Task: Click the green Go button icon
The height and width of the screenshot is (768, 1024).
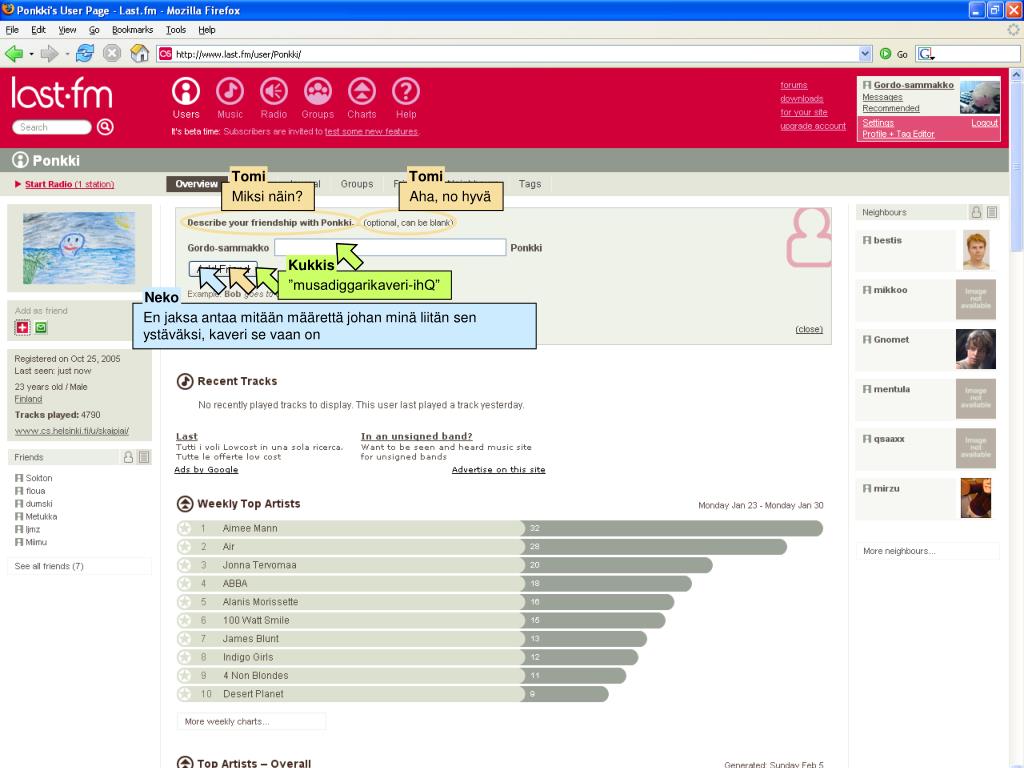Action: 886,54
